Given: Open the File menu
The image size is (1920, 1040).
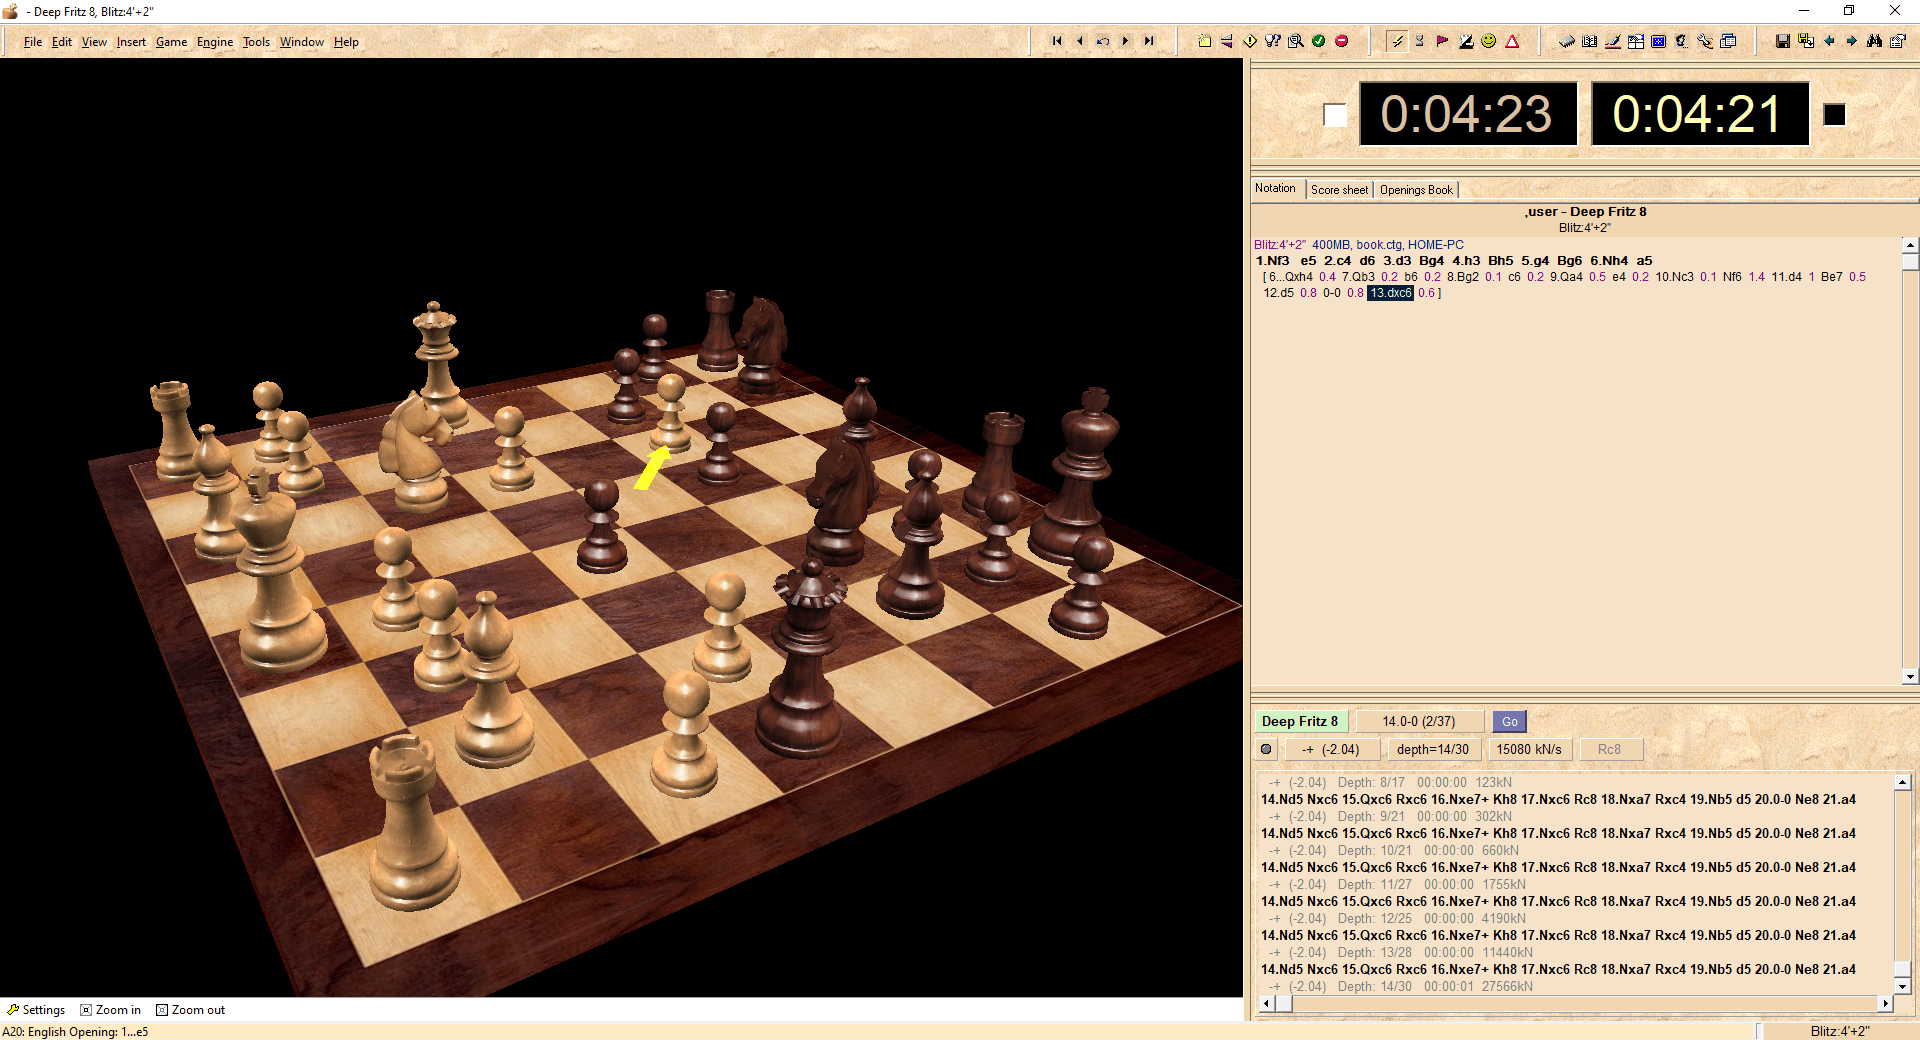Looking at the screenshot, I should (33, 42).
